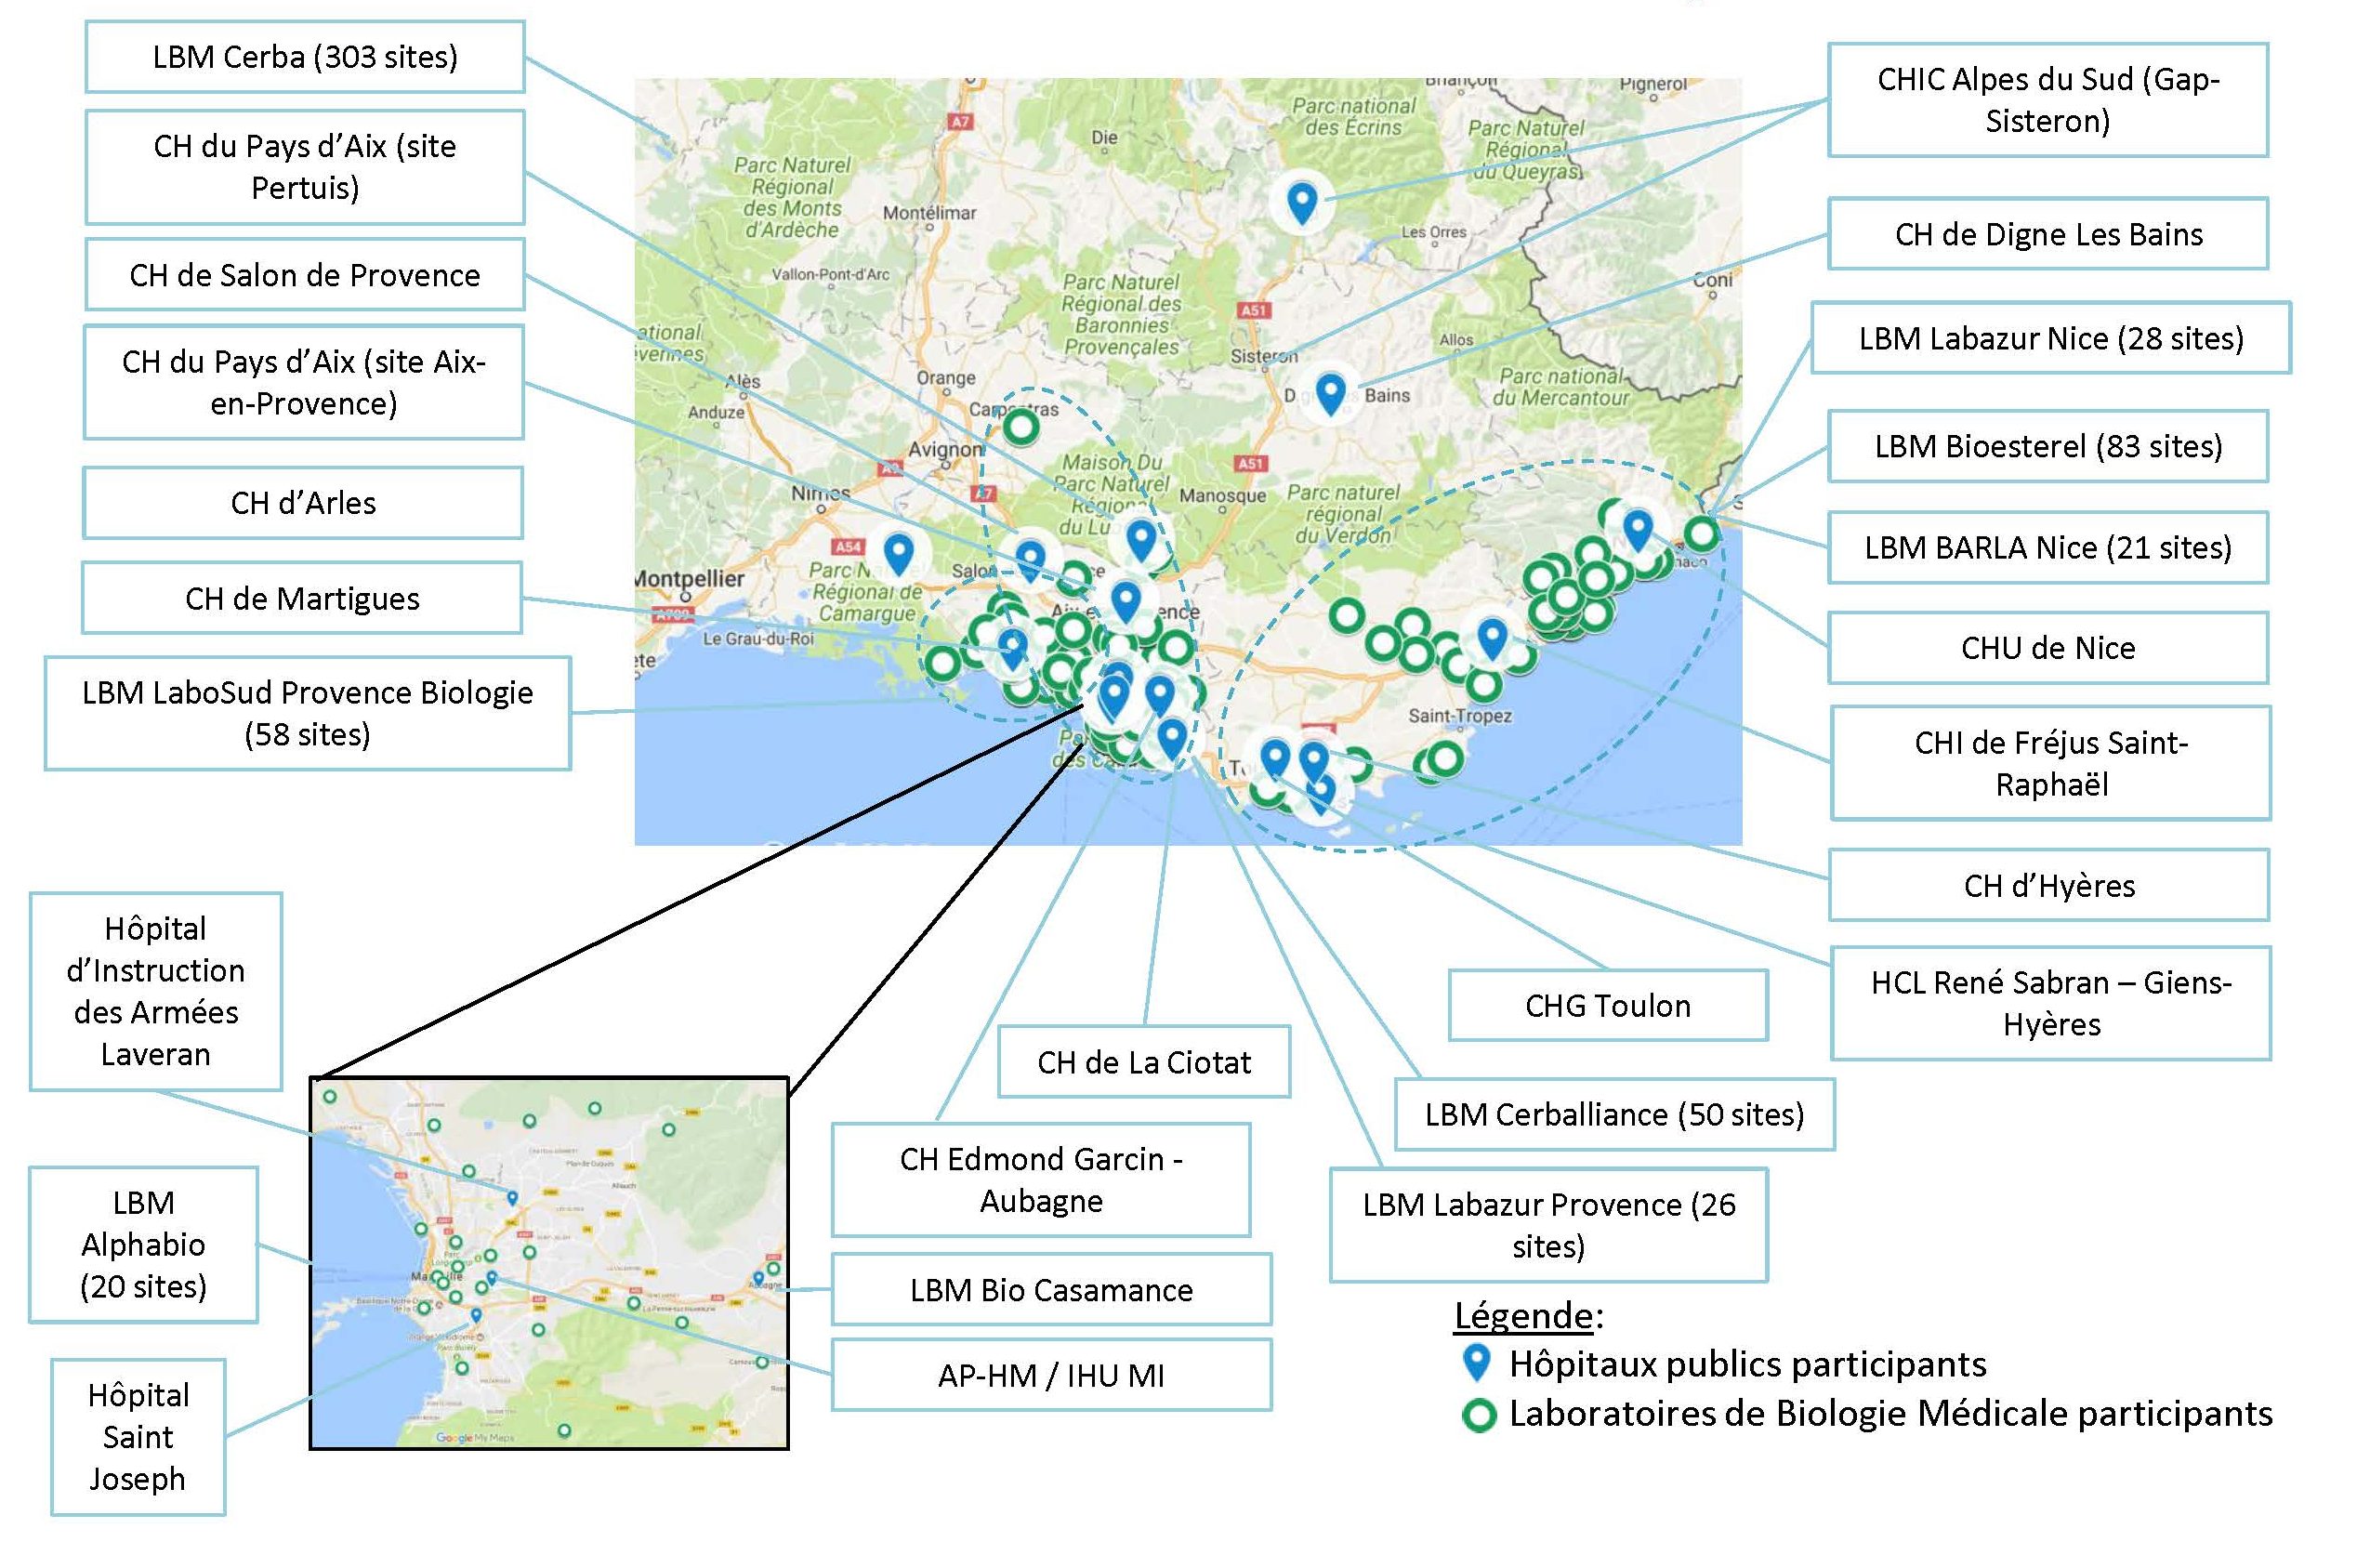Click Hôpitaux publics participants legend text
Image resolution: width=2370 pixels, height=1568 pixels.
[x=1747, y=1364]
